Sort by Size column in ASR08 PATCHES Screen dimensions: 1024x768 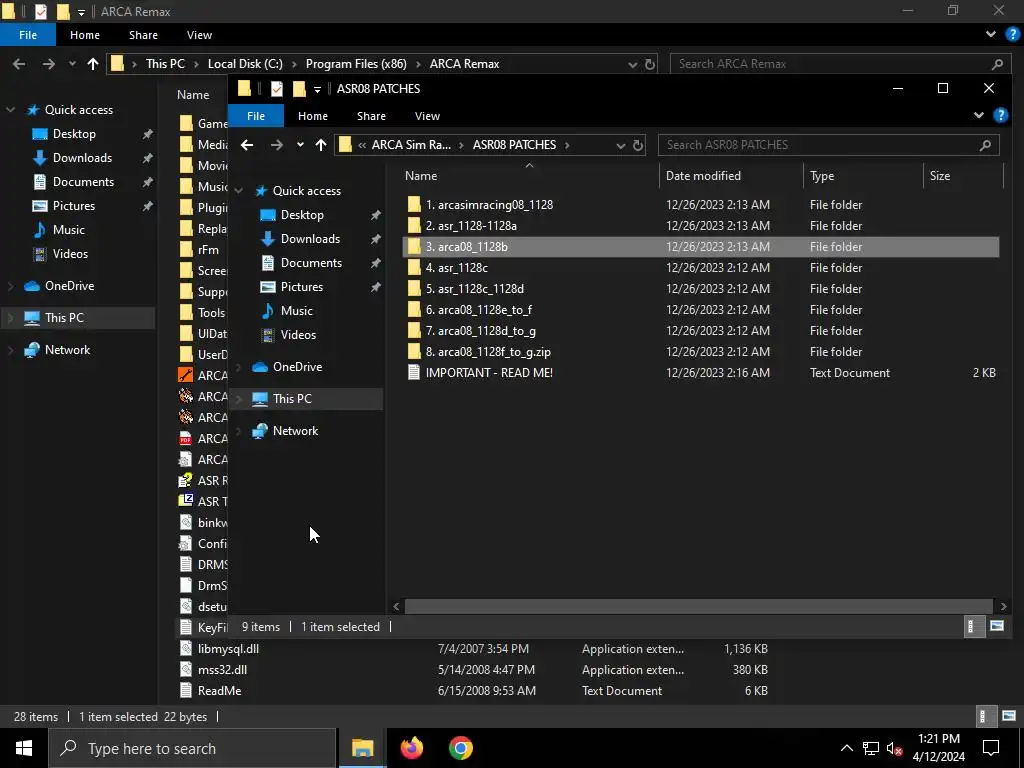tap(963, 176)
